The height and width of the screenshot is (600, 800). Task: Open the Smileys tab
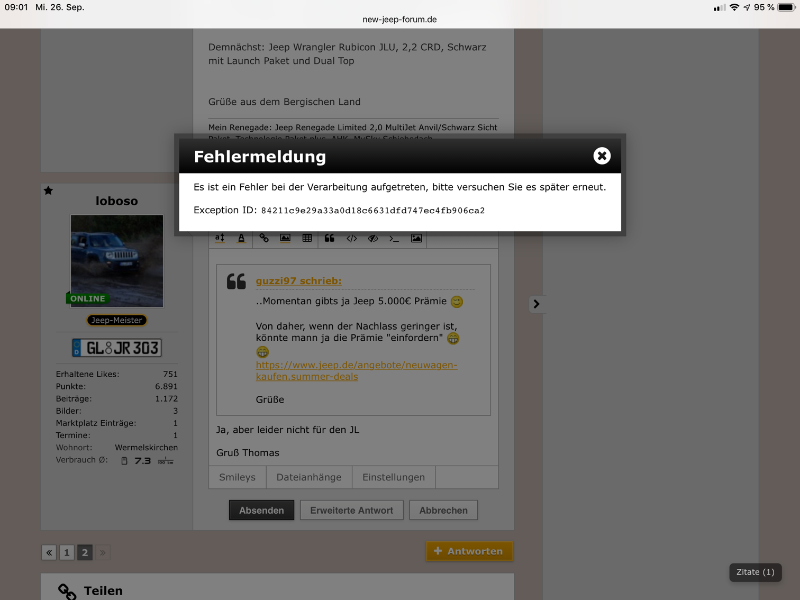point(238,477)
